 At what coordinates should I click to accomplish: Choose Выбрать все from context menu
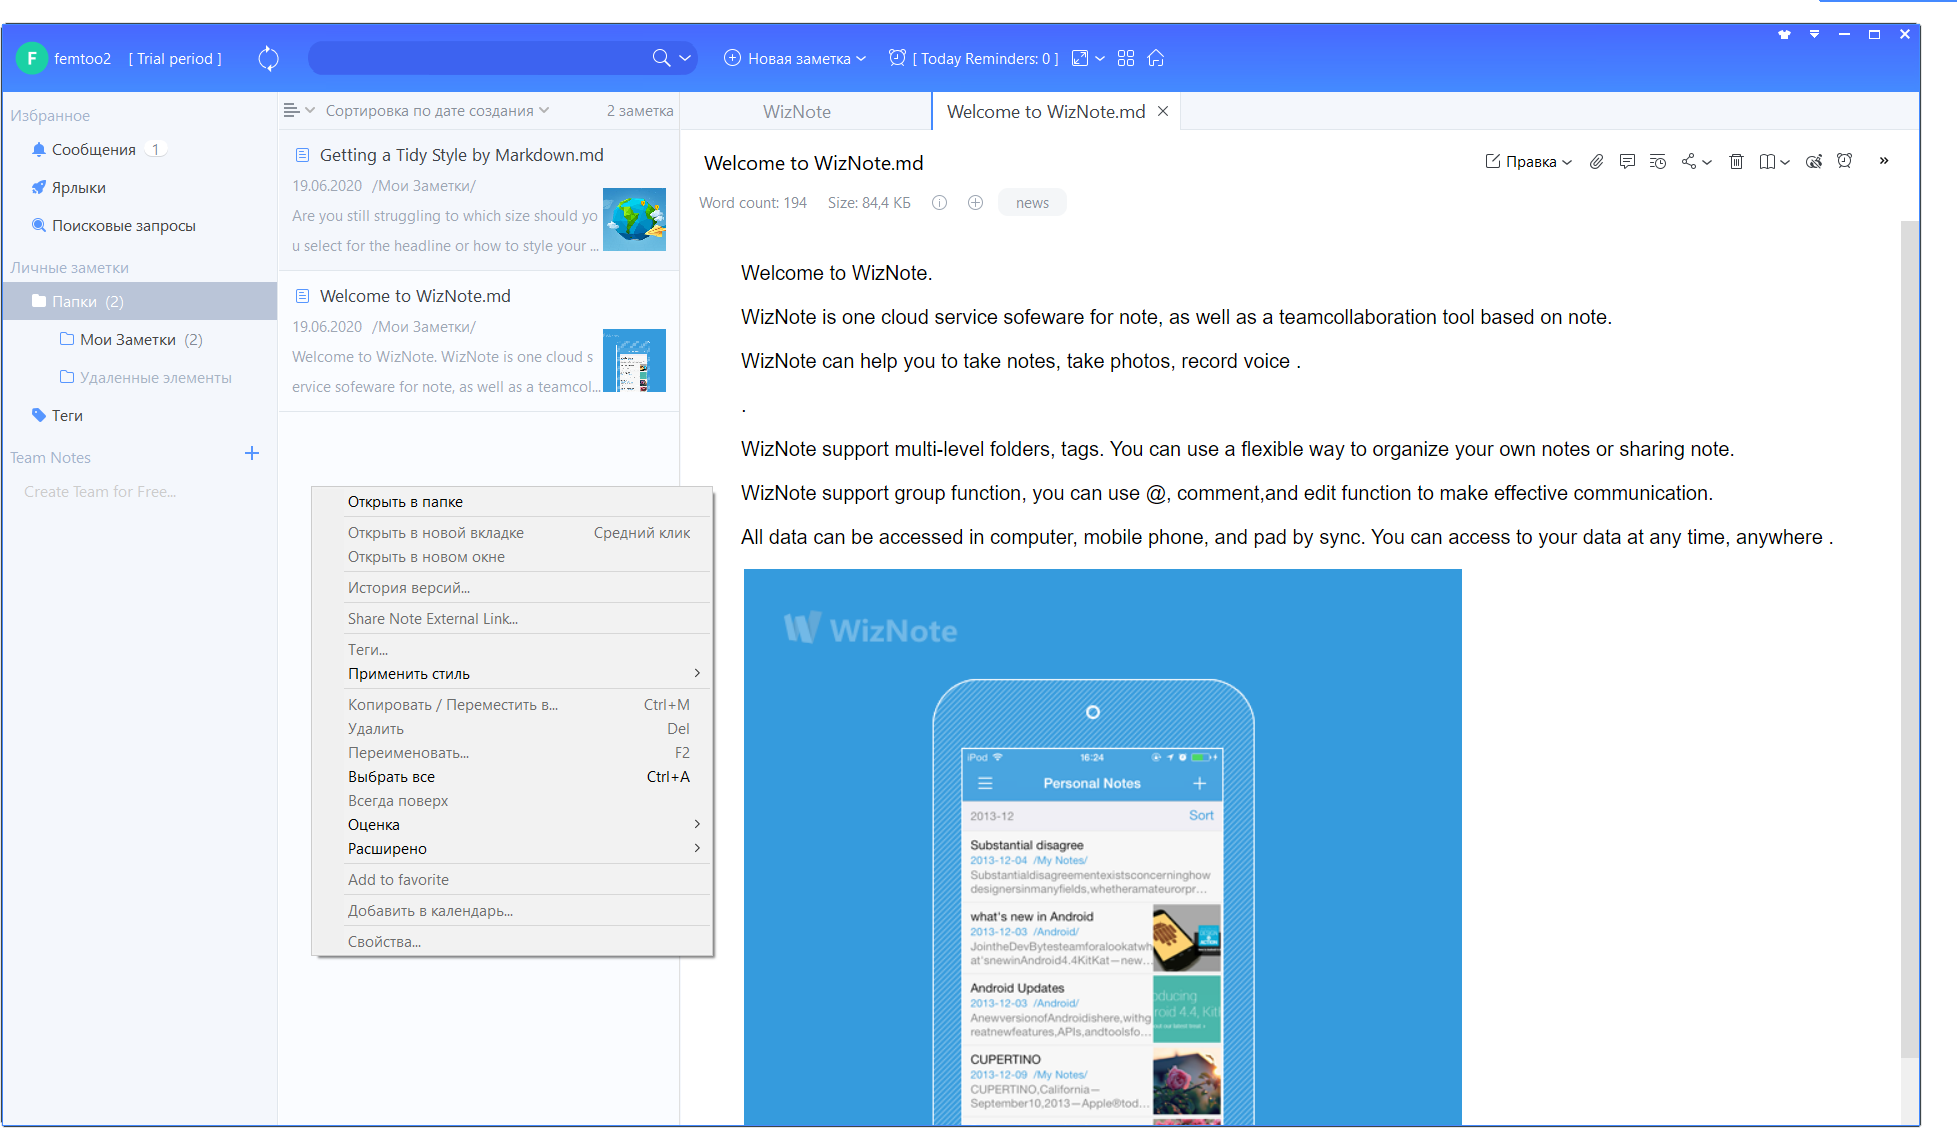[513, 777]
